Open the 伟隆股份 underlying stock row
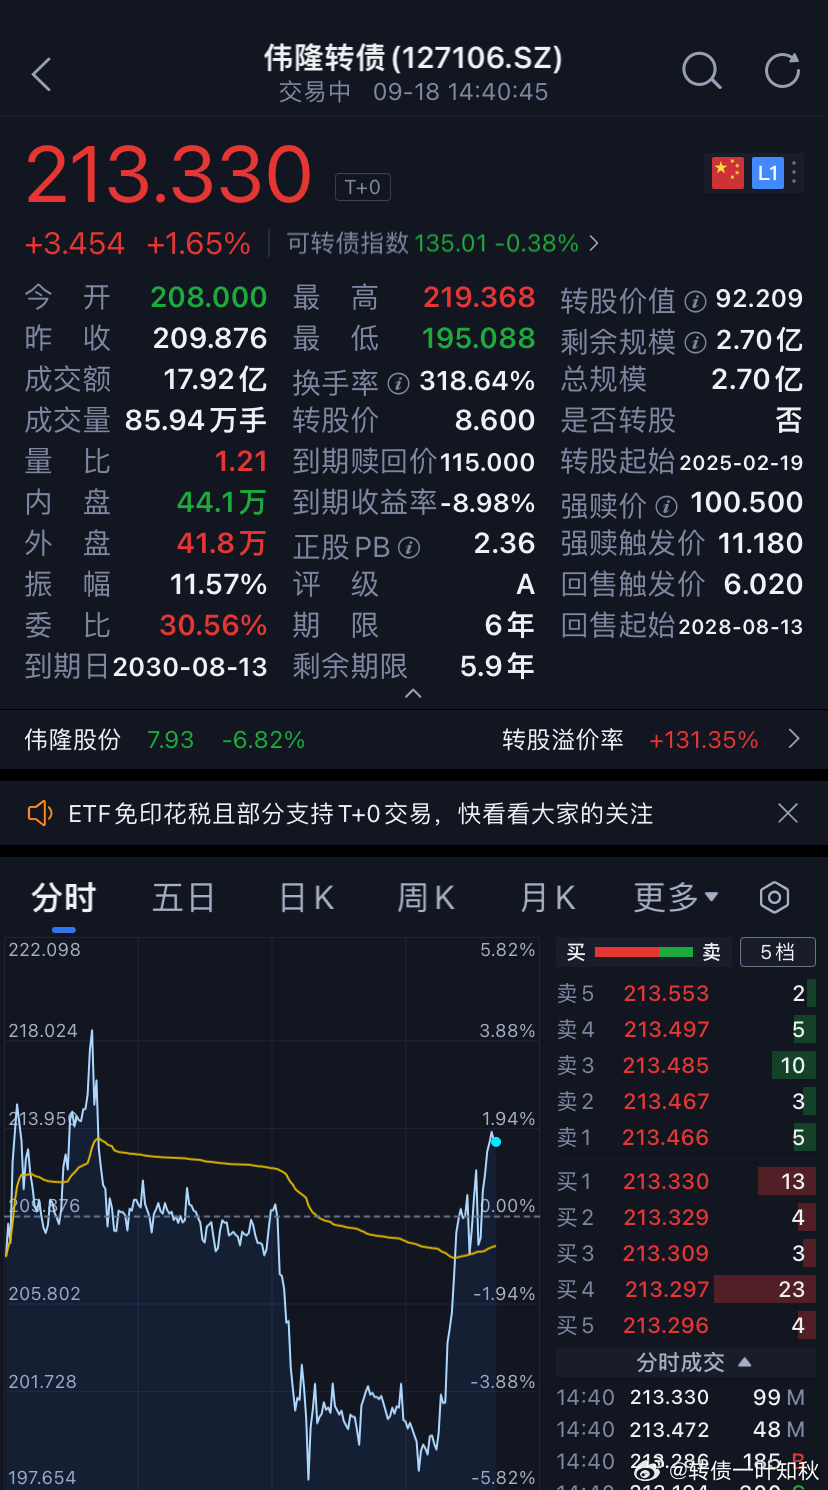Screen dimensions: 828x1490 (164, 740)
